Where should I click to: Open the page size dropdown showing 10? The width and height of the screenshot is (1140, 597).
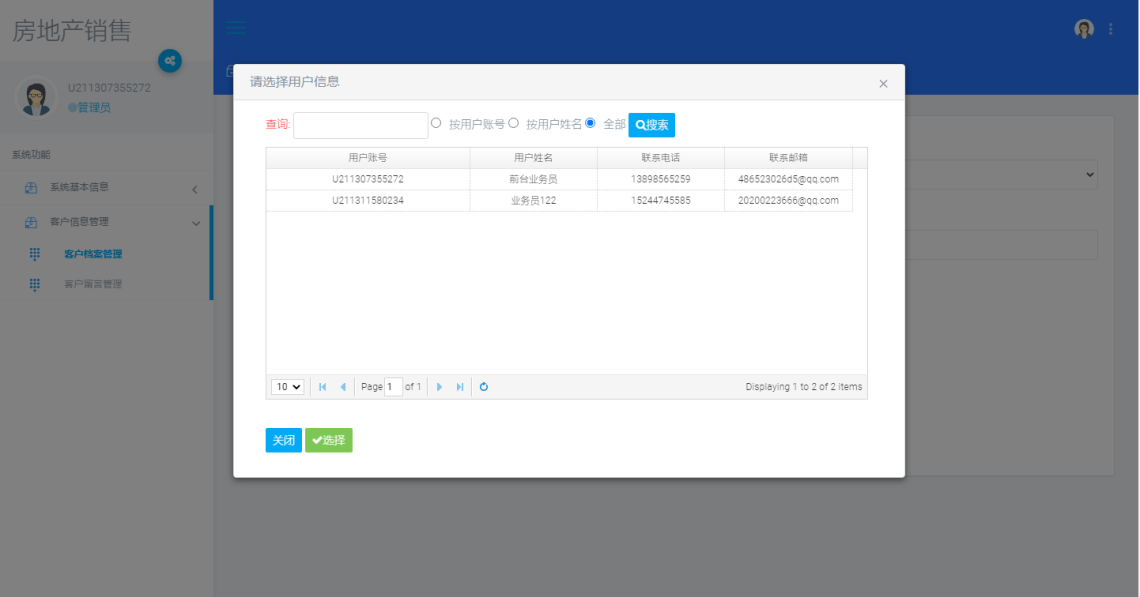287,386
